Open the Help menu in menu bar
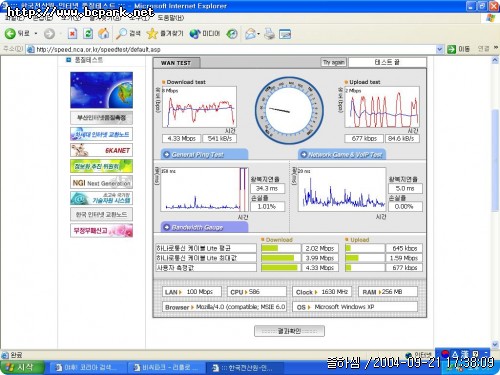500x375 pixels. (171, 18)
